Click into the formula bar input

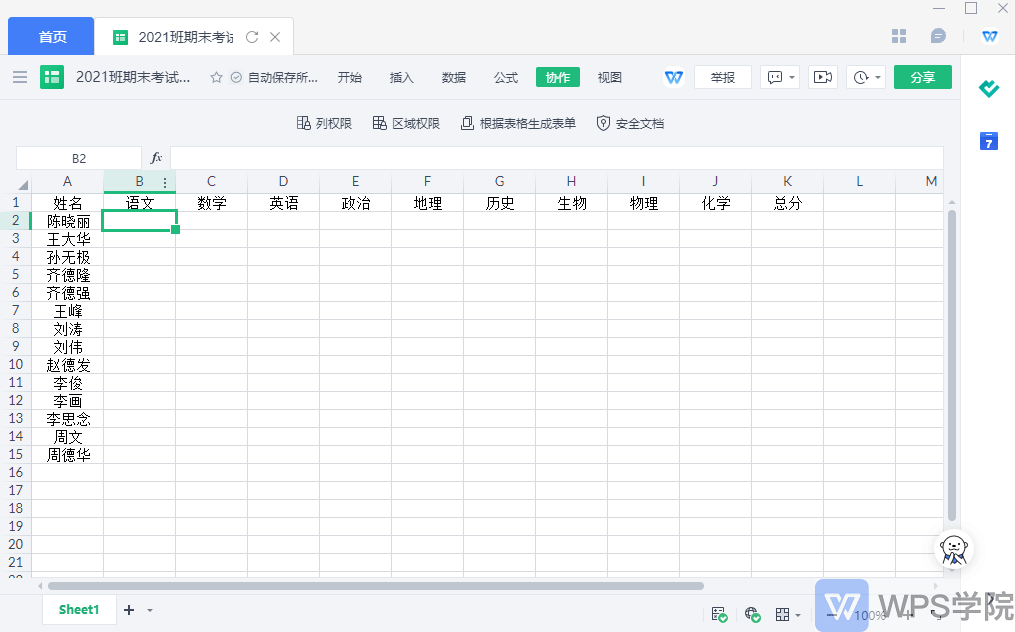tap(556, 158)
